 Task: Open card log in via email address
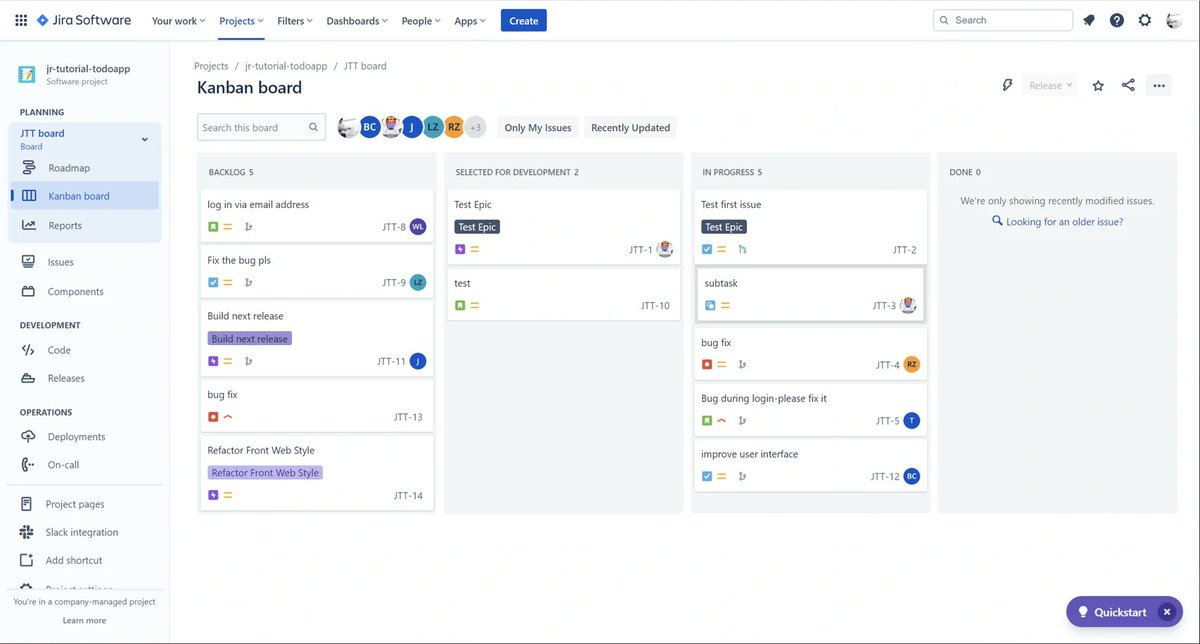(x=317, y=214)
